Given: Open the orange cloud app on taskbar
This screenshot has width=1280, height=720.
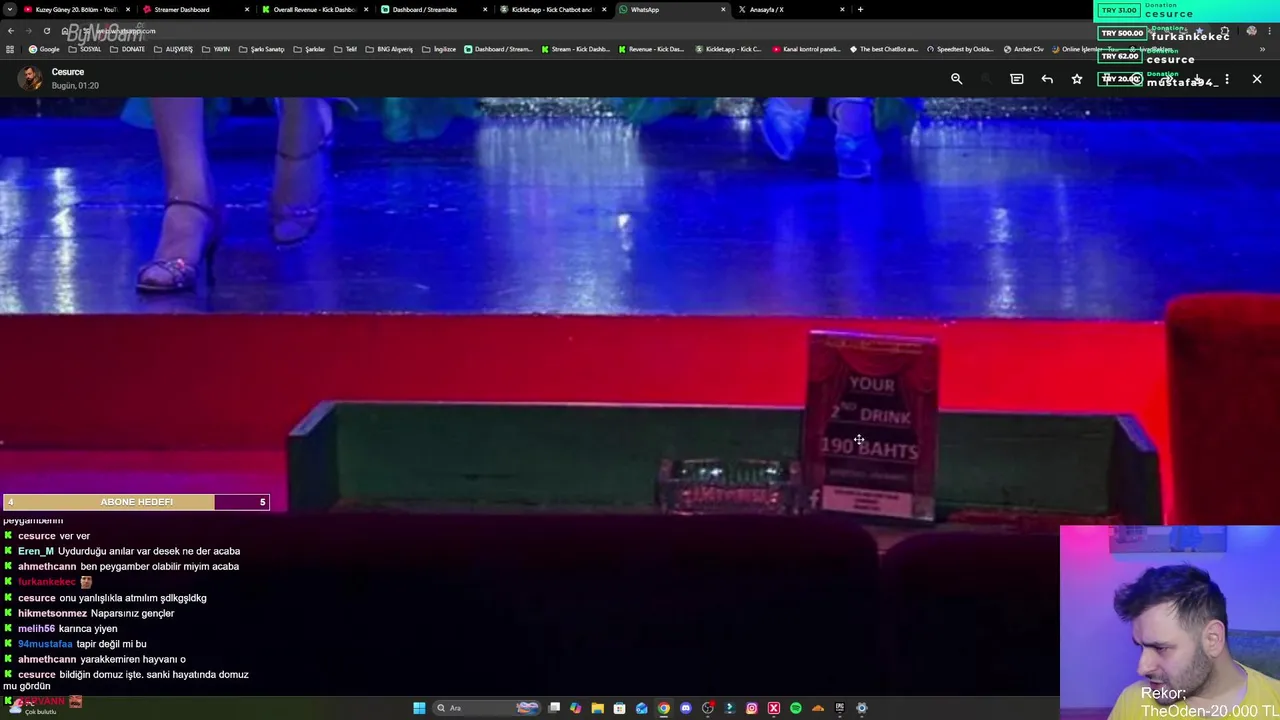Looking at the screenshot, I should click(x=818, y=708).
